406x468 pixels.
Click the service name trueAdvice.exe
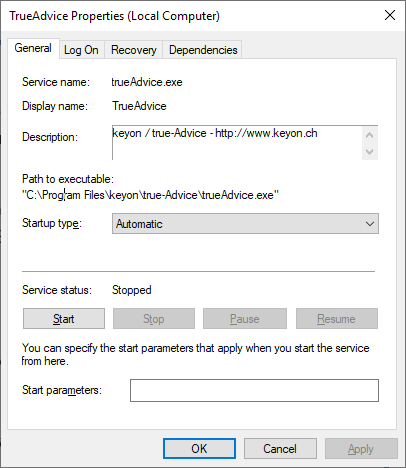point(147,82)
